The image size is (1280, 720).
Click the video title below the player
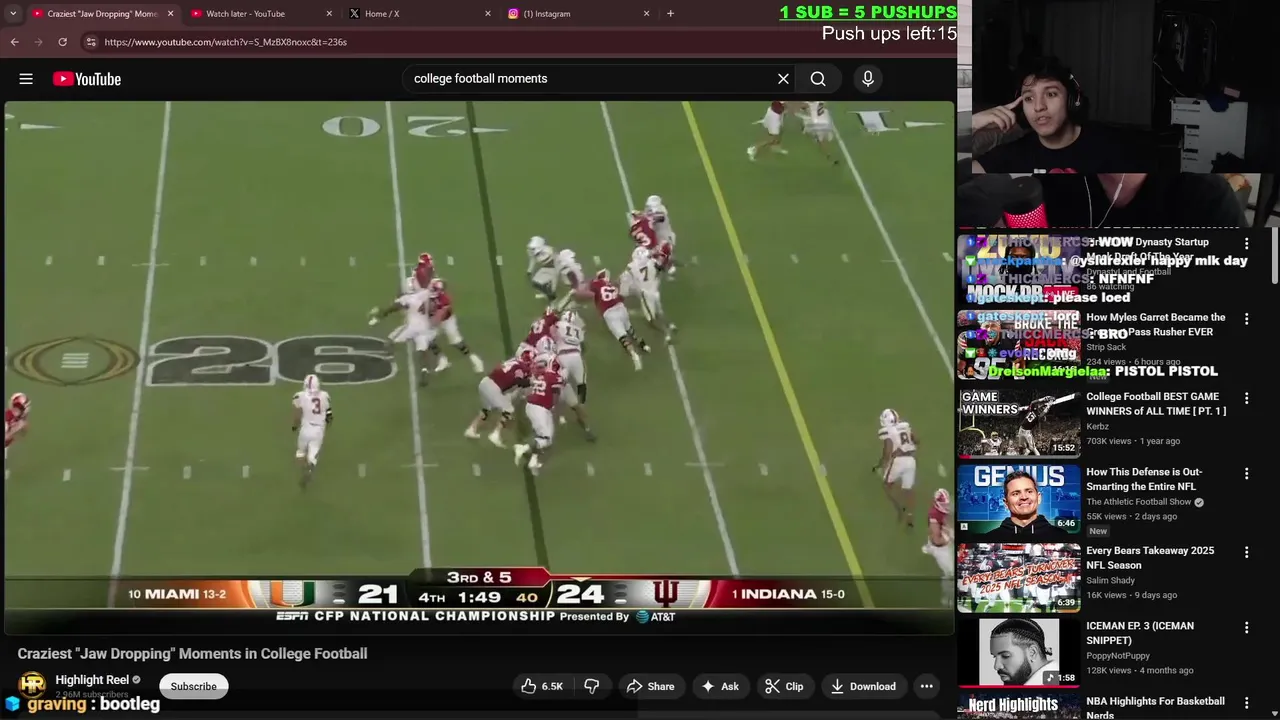pyautogui.click(x=192, y=653)
